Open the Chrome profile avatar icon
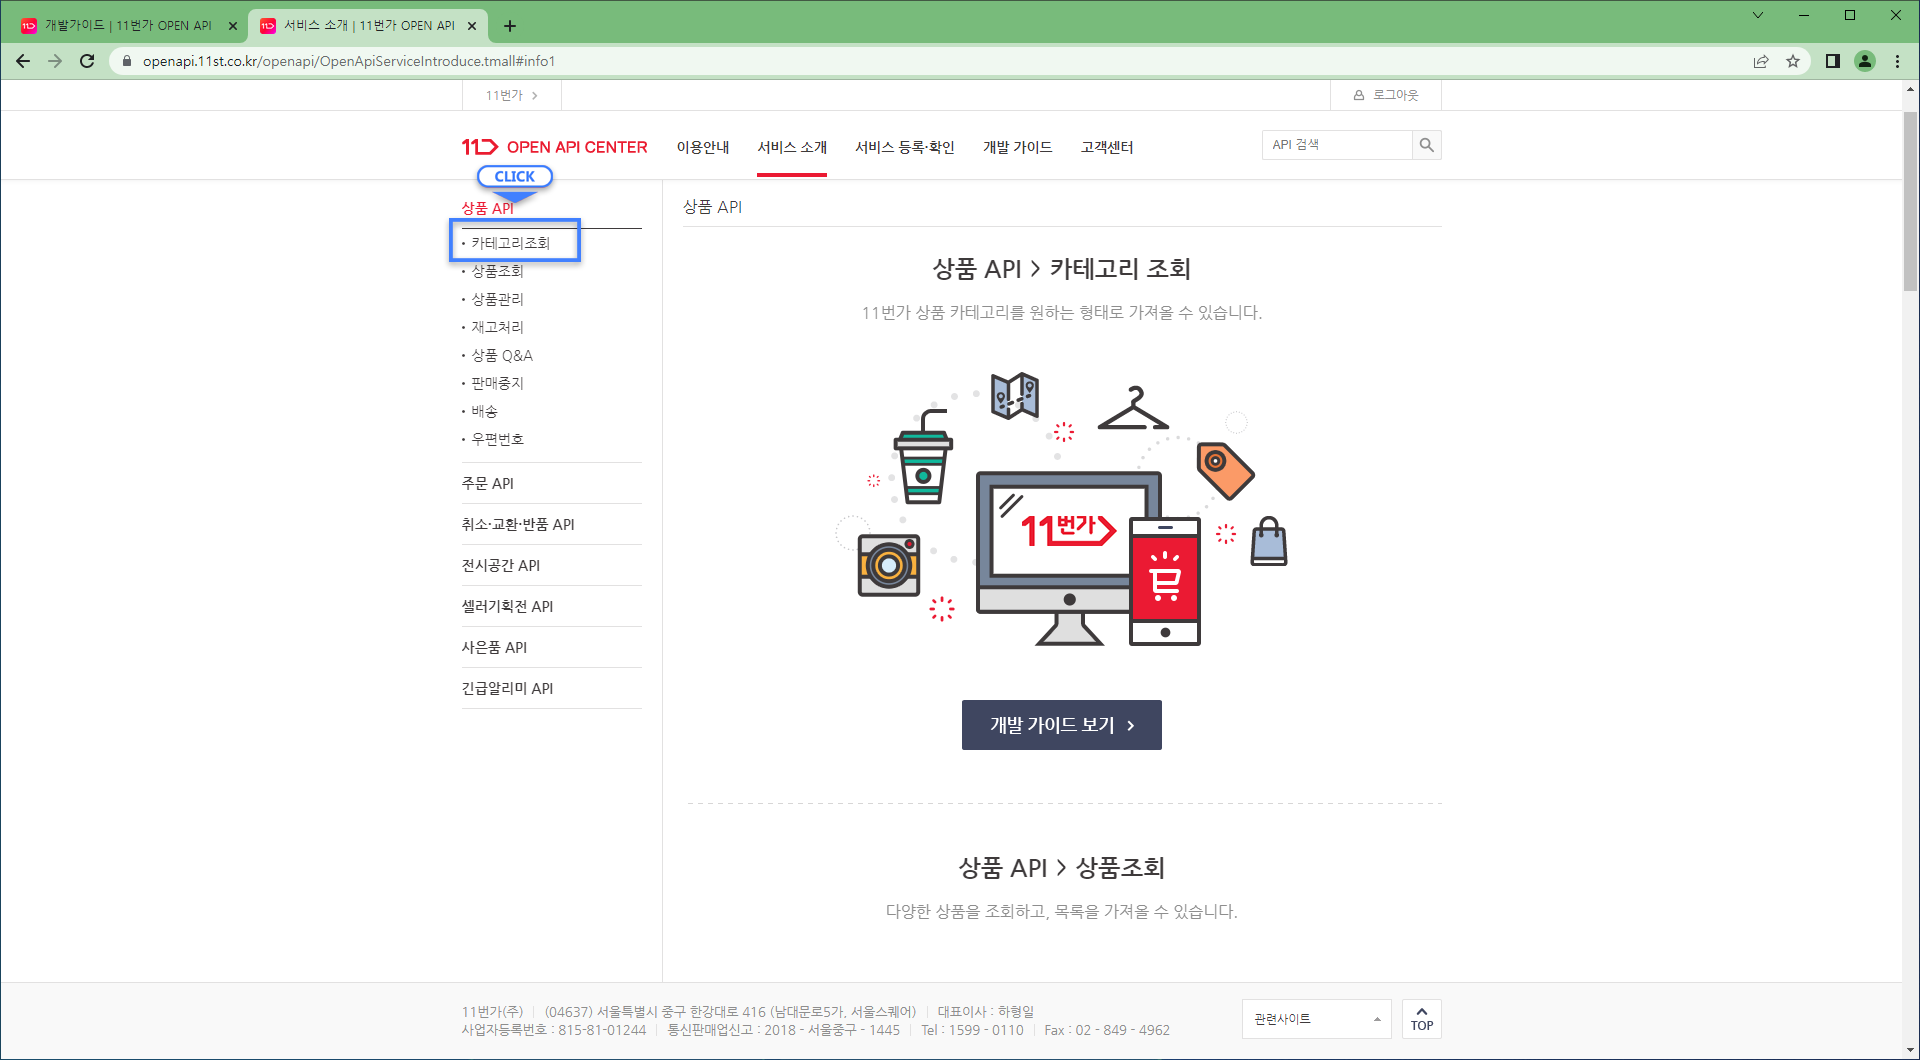The image size is (1920, 1060). pos(1865,61)
